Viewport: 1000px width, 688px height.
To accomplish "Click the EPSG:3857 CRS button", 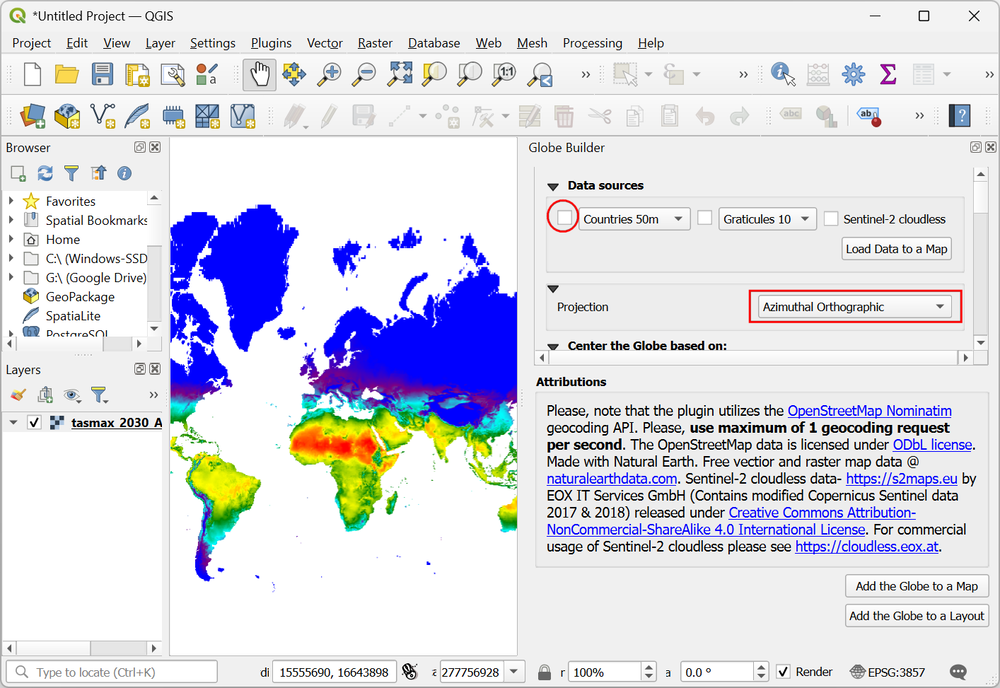I will click(x=888, y=672).
